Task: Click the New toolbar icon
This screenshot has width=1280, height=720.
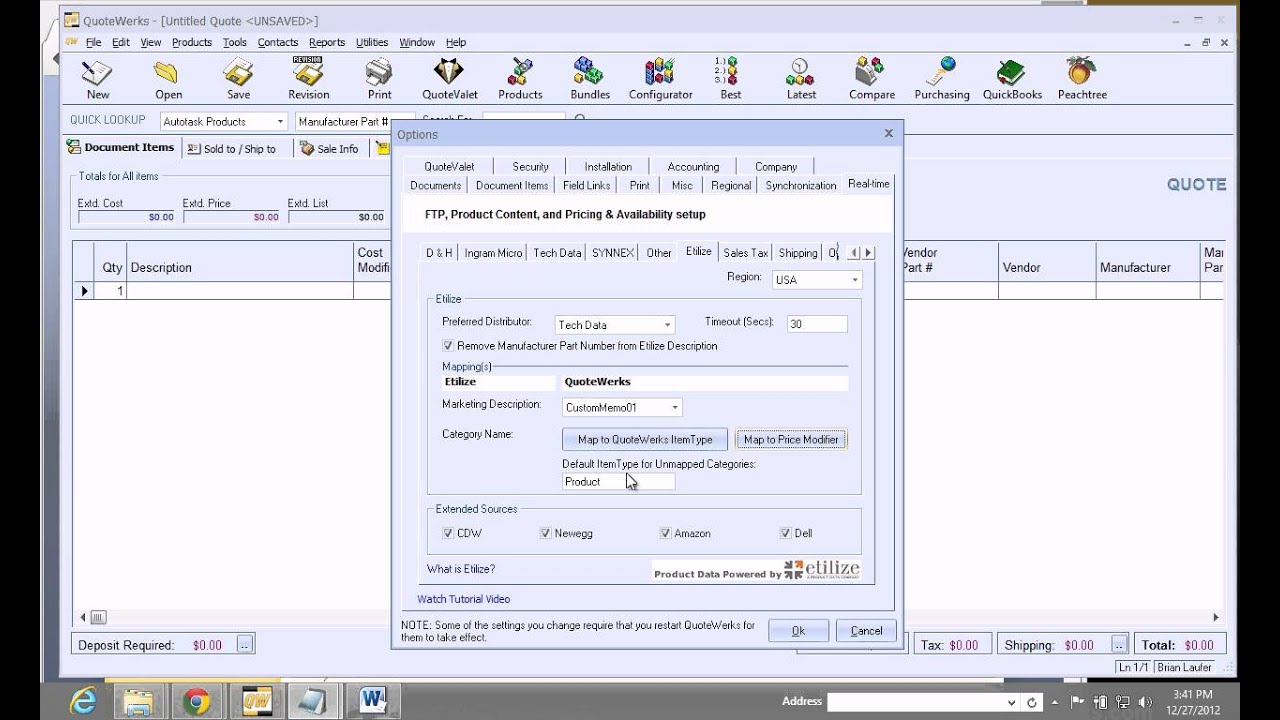Action: pos(97,79)
